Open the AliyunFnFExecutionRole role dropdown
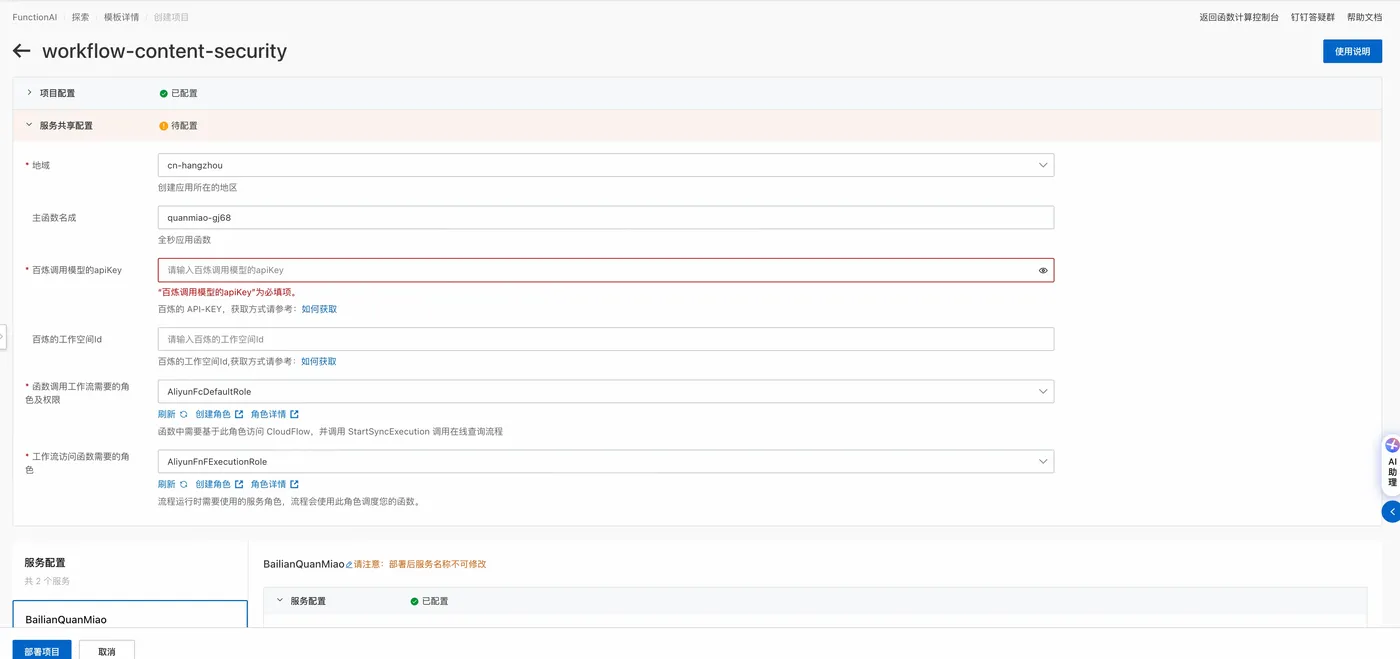This screenshot has width=1400, height=659. pos(606,462)
